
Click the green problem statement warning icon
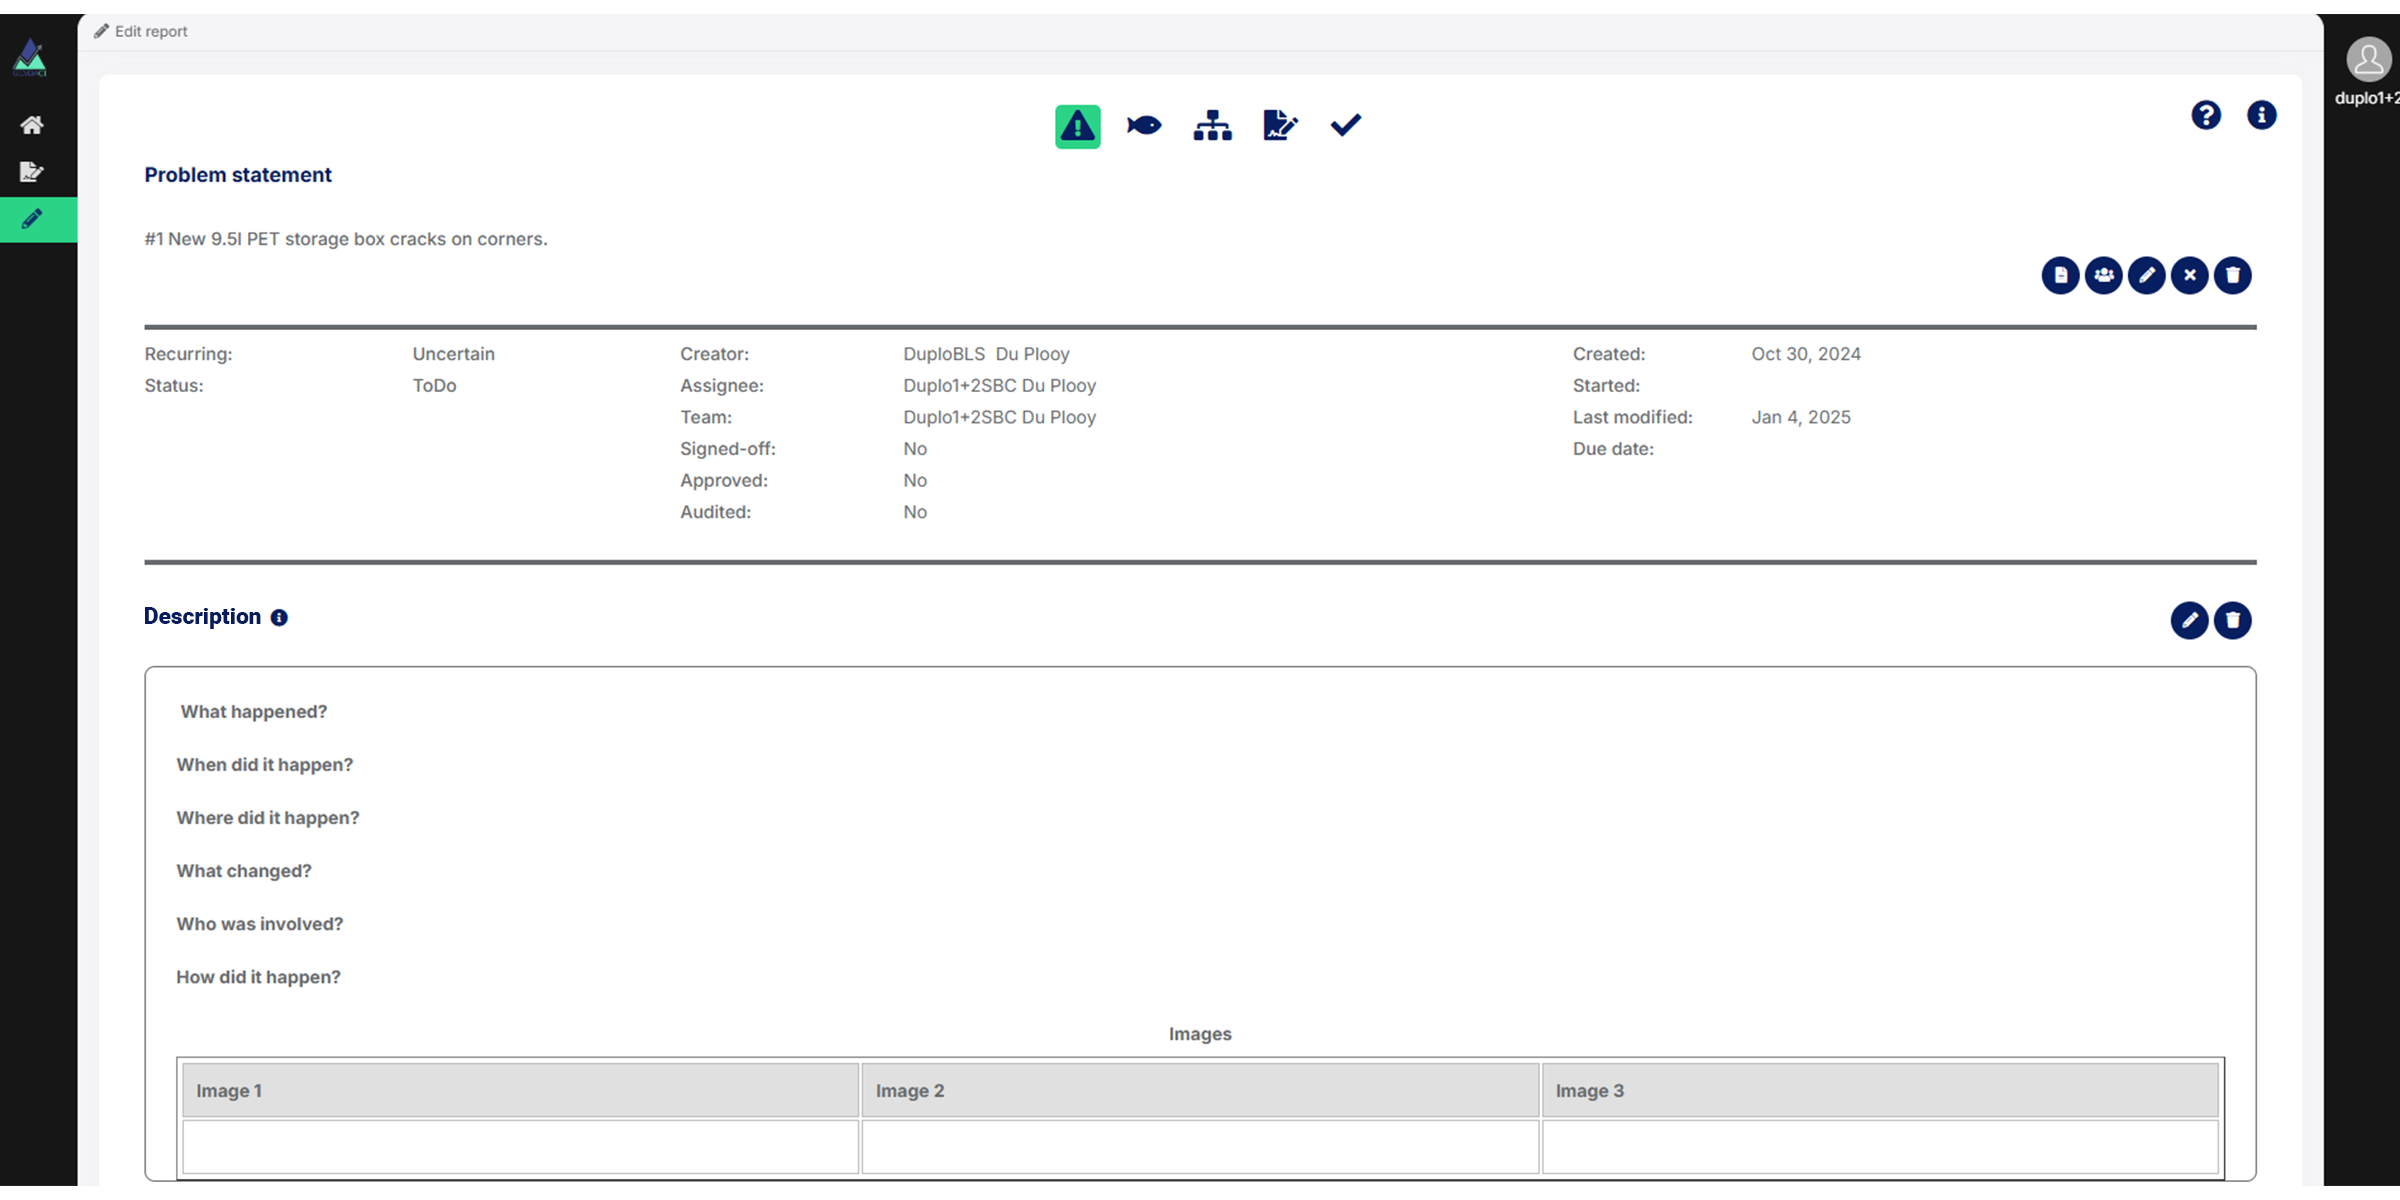1077,126
